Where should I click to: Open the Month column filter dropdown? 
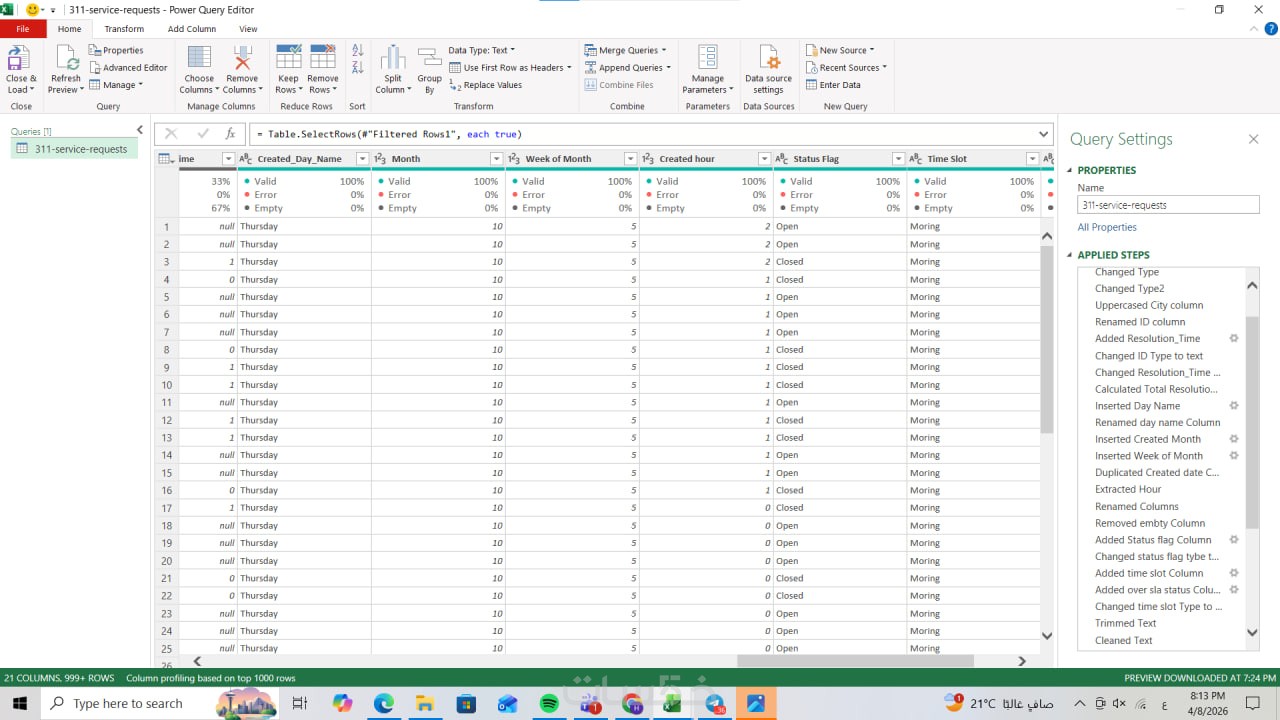tap(496, 159)
